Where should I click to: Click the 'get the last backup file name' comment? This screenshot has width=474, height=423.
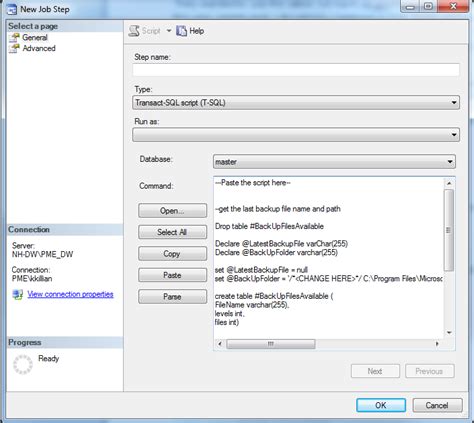coord(278,209)
